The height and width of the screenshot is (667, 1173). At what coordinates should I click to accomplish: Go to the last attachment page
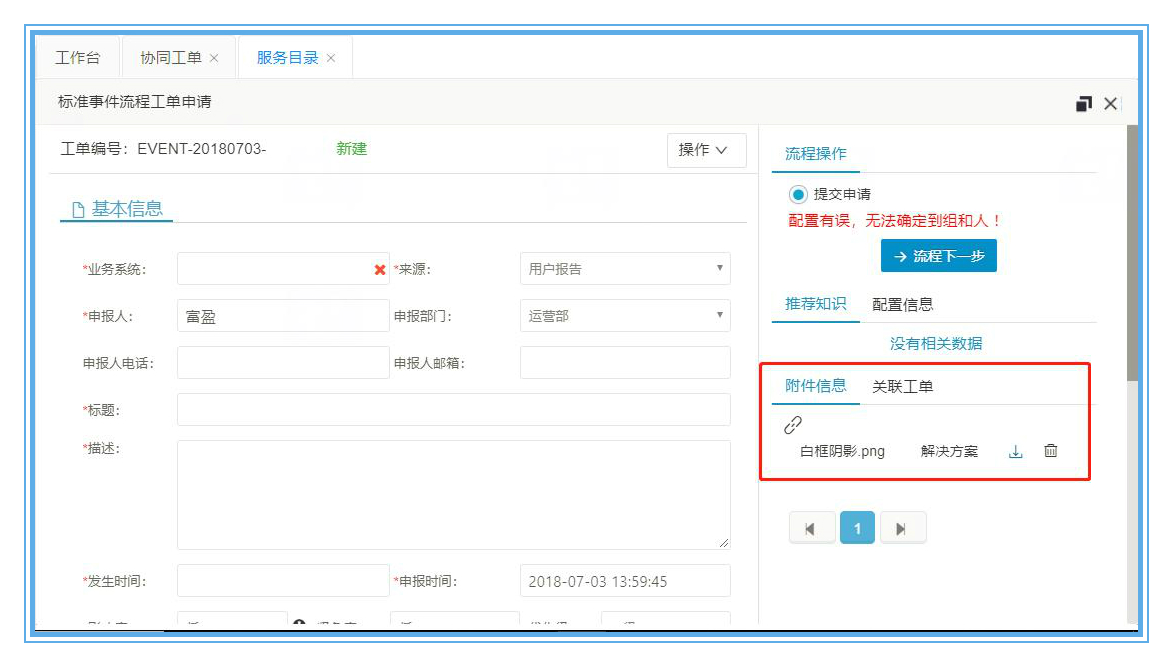tap(901, 529)
